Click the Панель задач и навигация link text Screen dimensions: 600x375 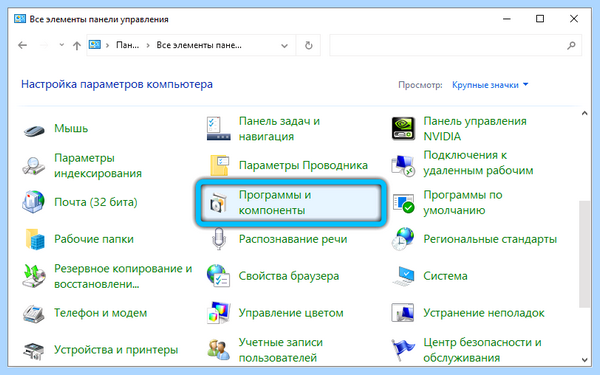click(x=279, y=129)
